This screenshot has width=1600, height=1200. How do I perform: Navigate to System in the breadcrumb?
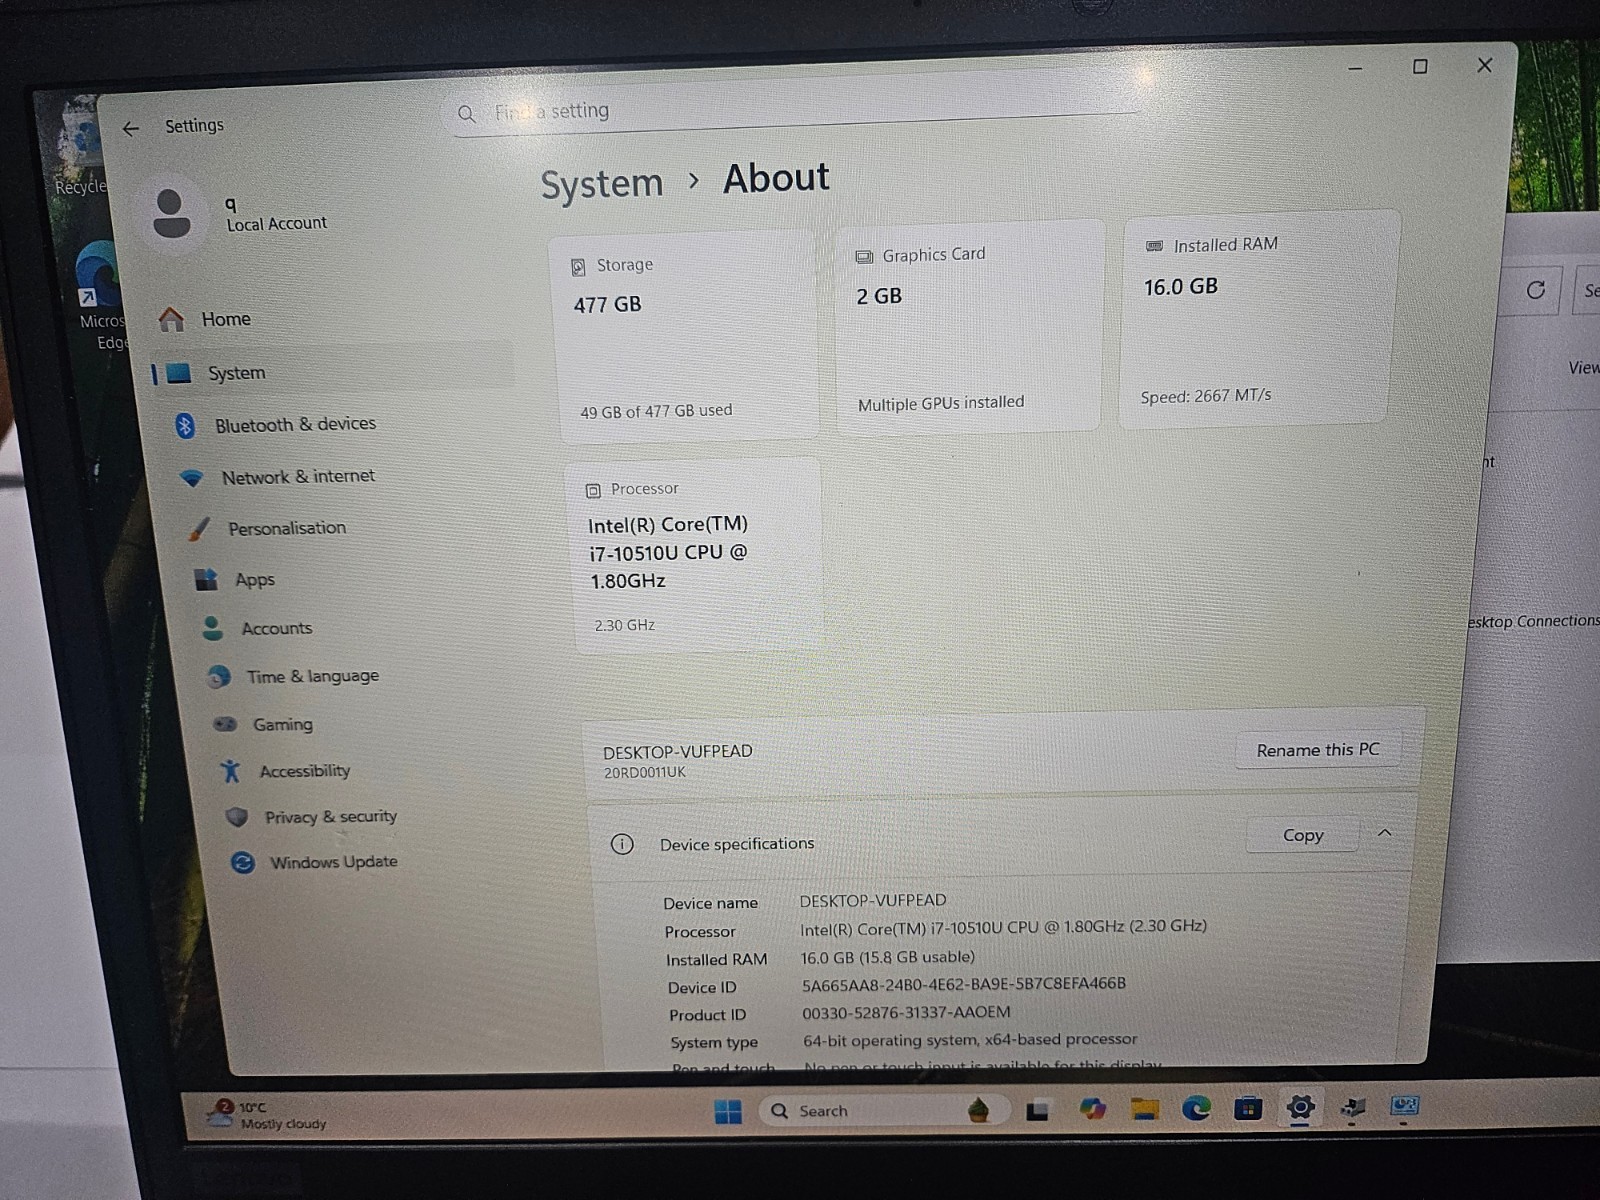point(602,184)
